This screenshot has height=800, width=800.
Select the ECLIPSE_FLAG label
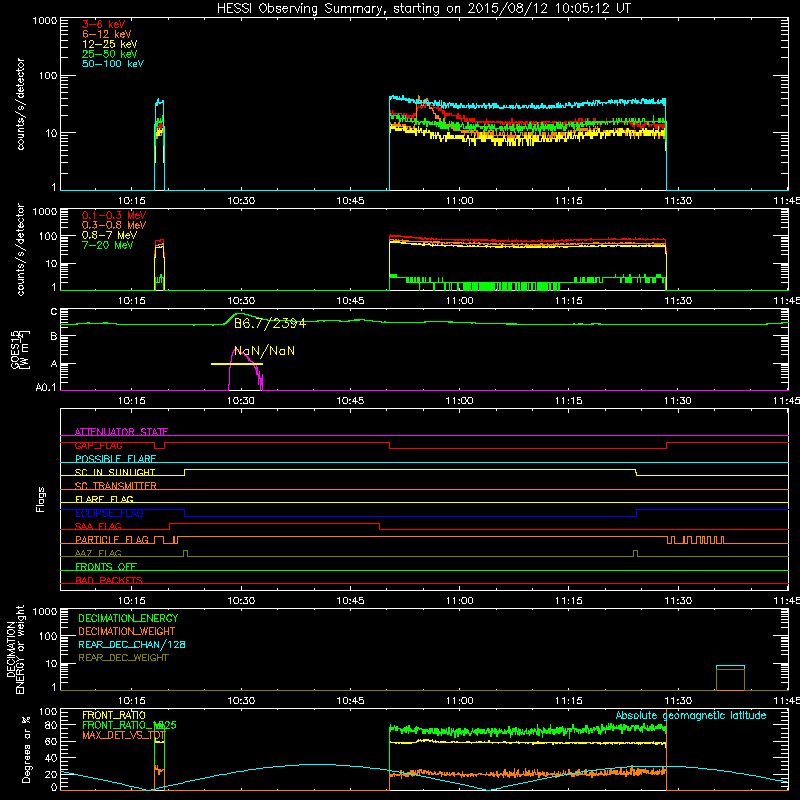click(109, 513)
